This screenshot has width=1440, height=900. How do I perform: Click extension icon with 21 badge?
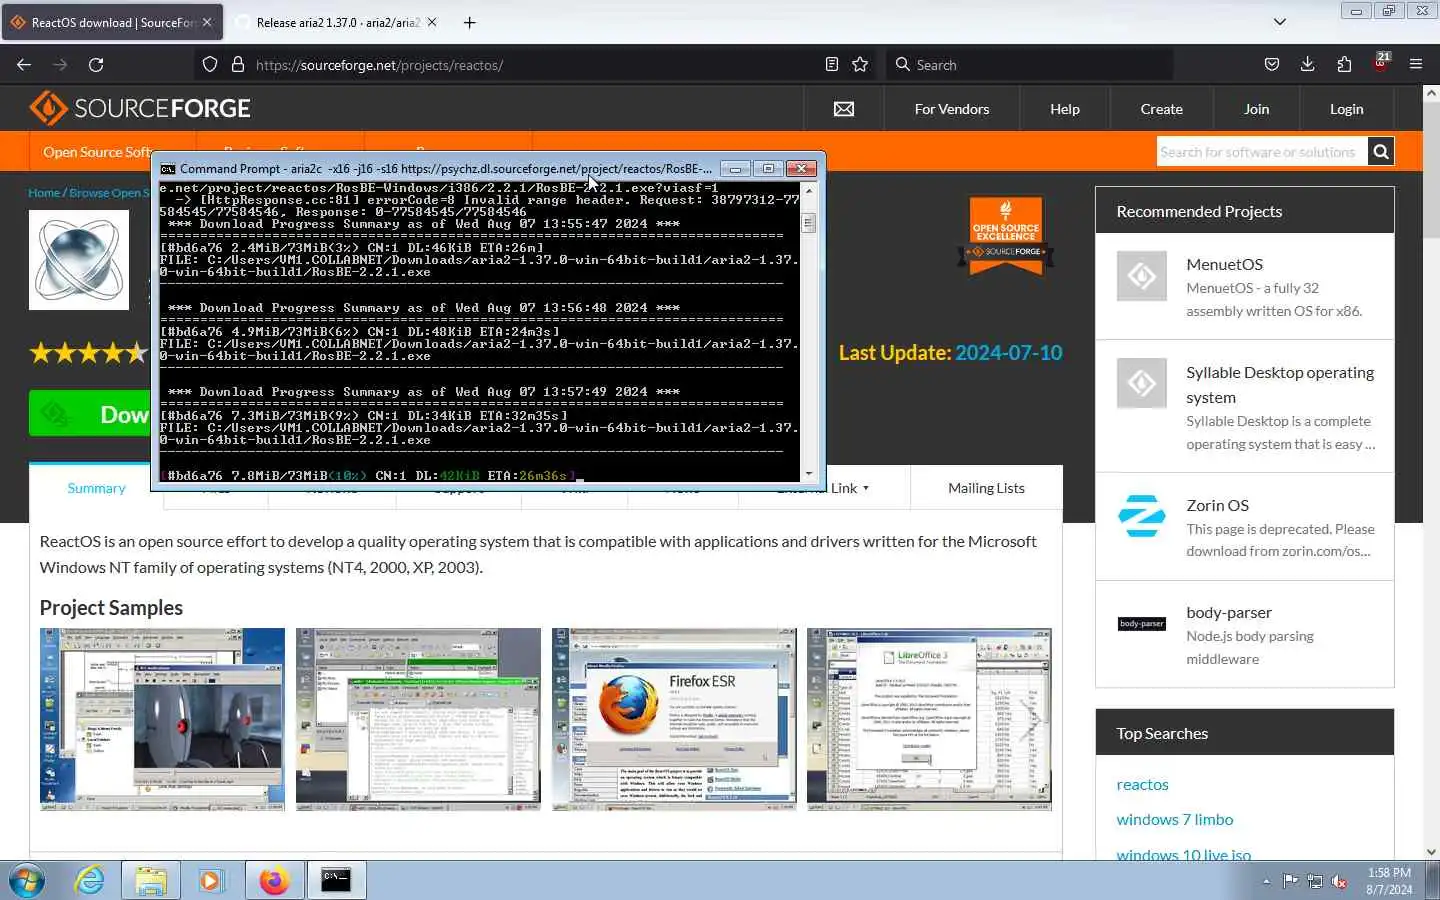click(x=1381, y=63)
